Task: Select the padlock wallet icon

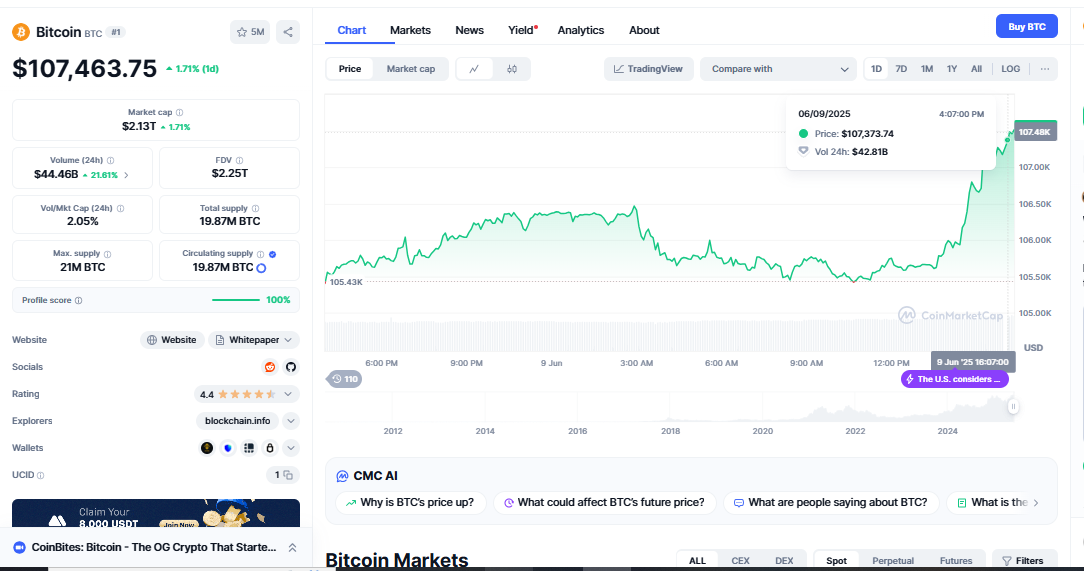Action: click(270, 448)
